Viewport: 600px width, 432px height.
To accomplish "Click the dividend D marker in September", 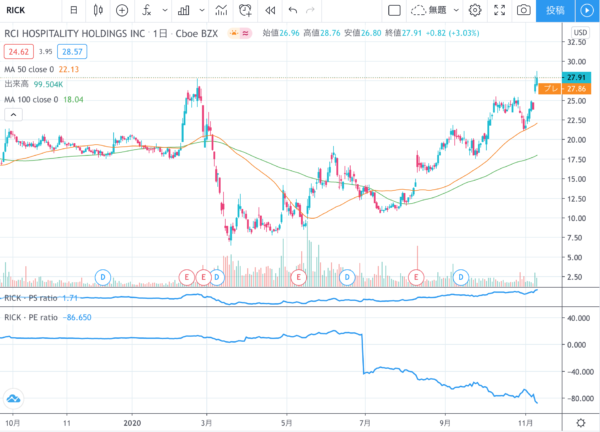I will pyautogui.click(x=461, y=277).
